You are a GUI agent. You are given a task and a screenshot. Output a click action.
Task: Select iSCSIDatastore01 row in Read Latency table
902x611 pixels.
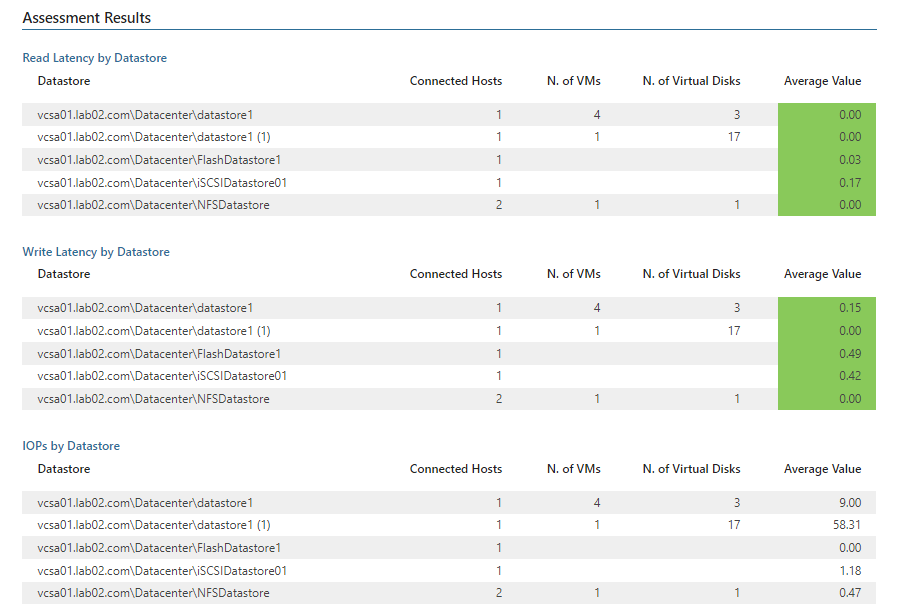[449, 183]
